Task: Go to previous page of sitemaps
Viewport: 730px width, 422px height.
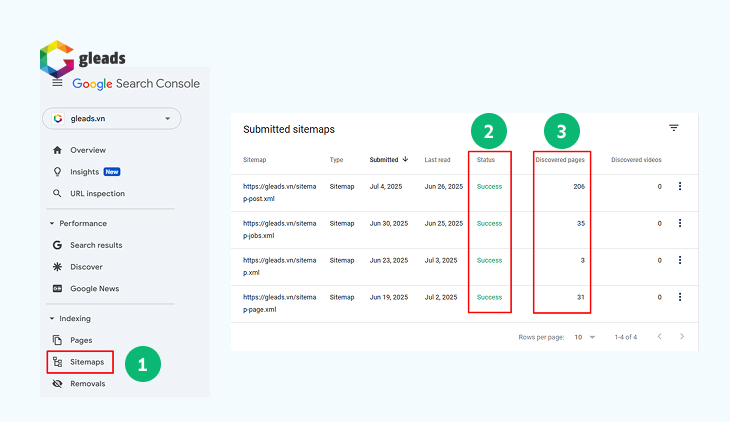Action: [x=660, y=336]
